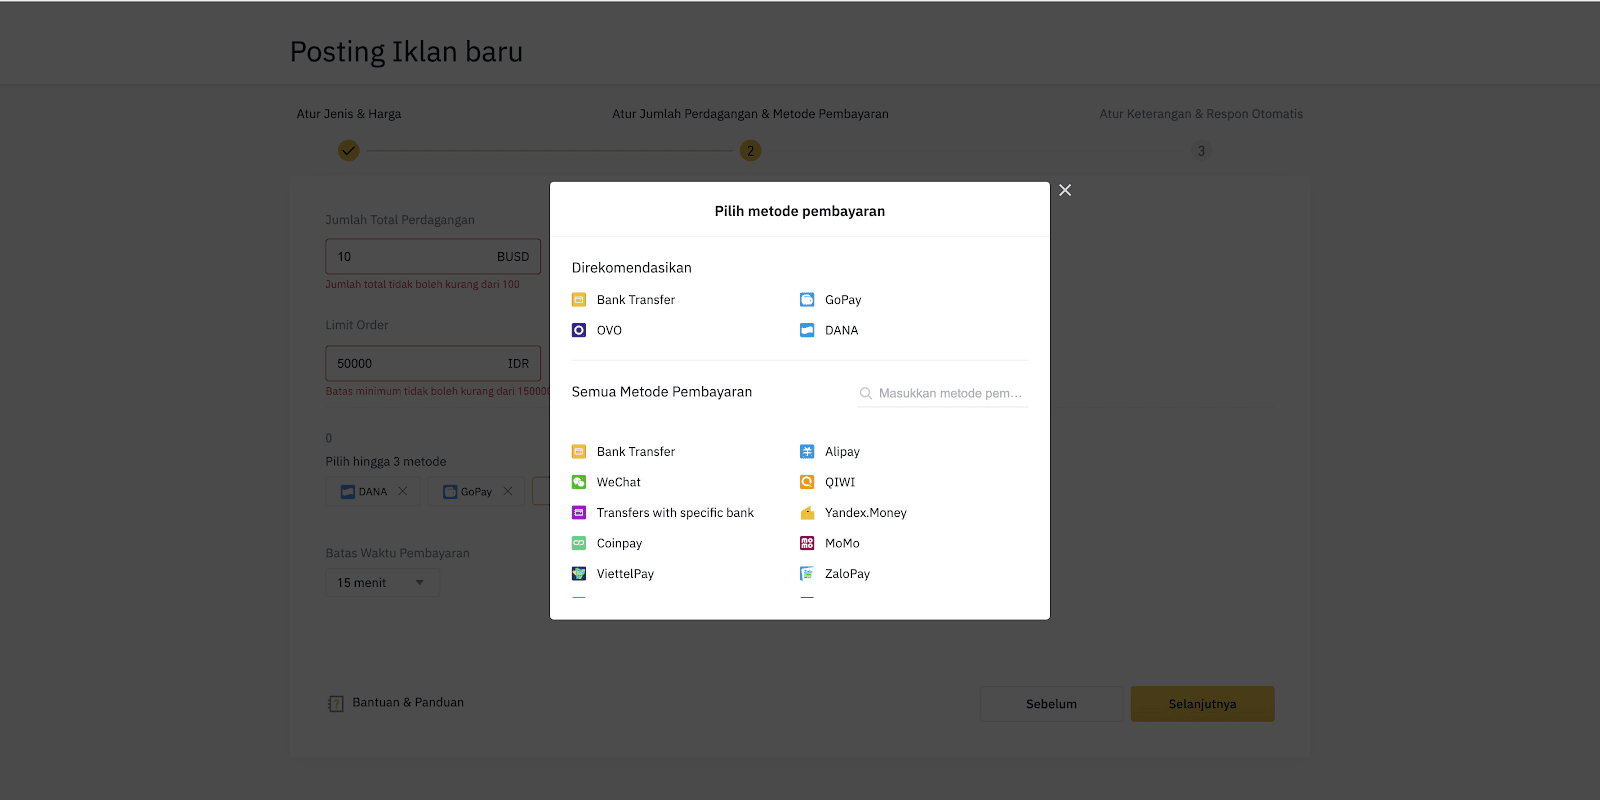This screenshot has height=800, width=1600.
Task: Click Bantuan & Panduan help icon
Action: 336,703
